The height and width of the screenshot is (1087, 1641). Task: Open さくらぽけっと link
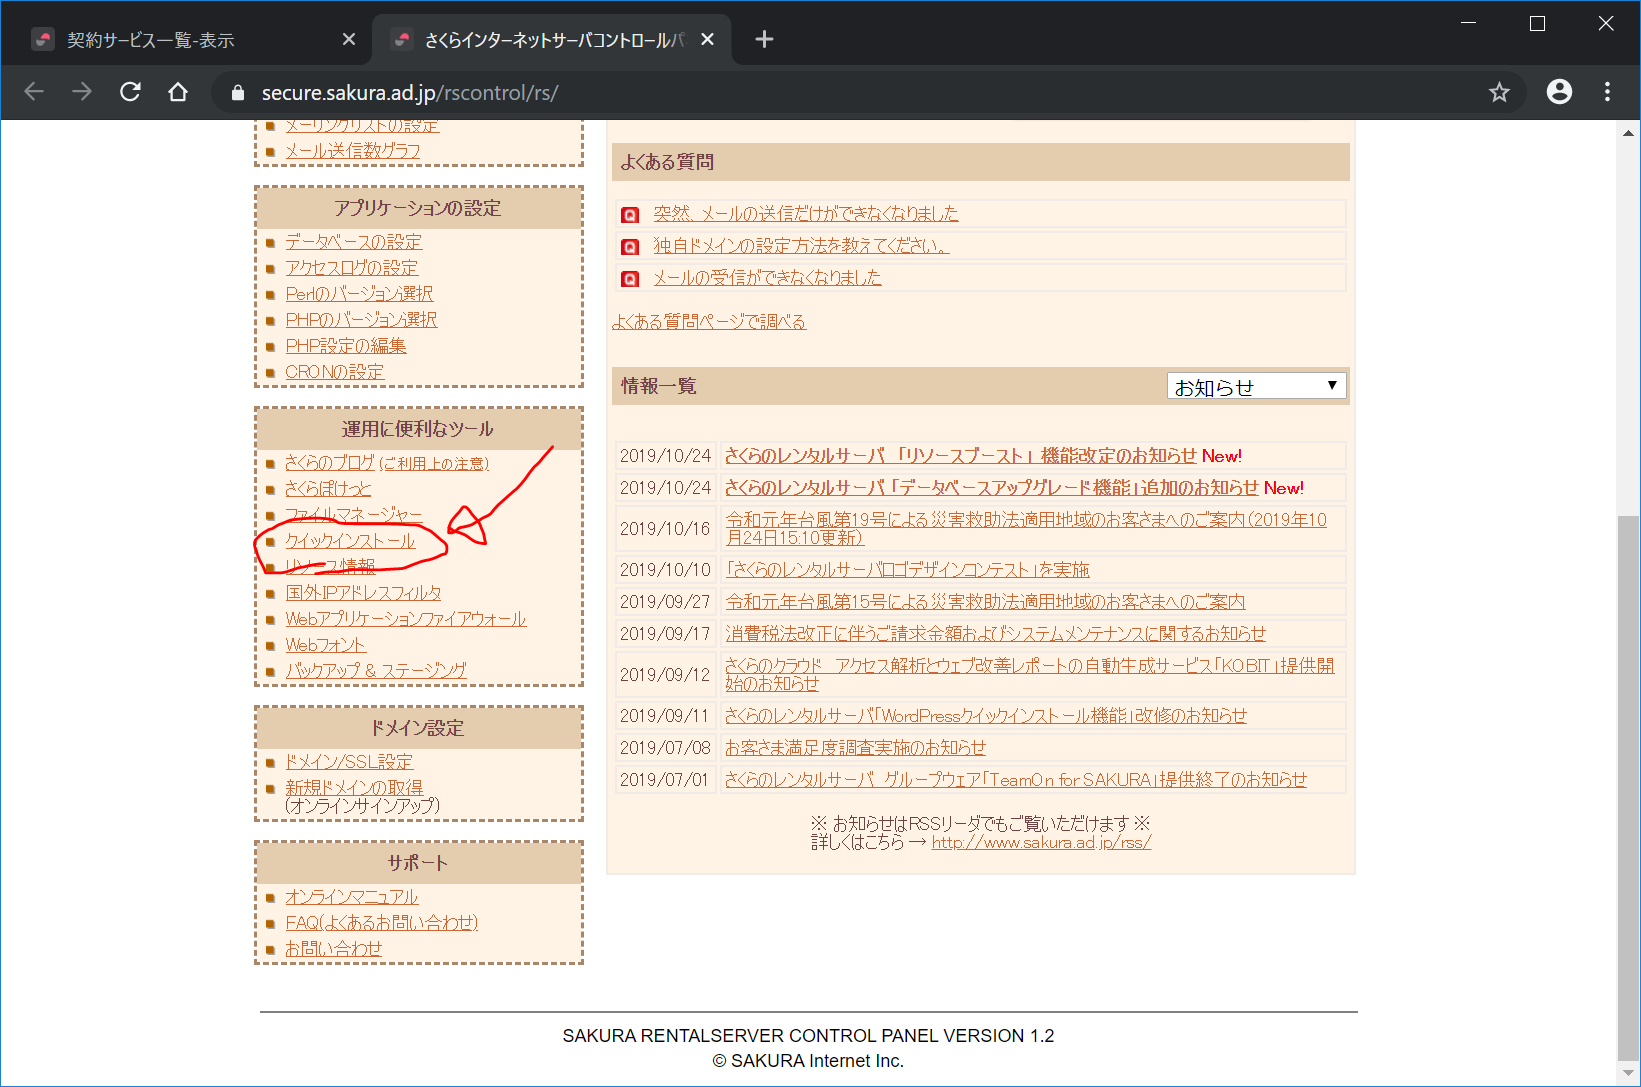pyautogui.click(x=328, y=488)
